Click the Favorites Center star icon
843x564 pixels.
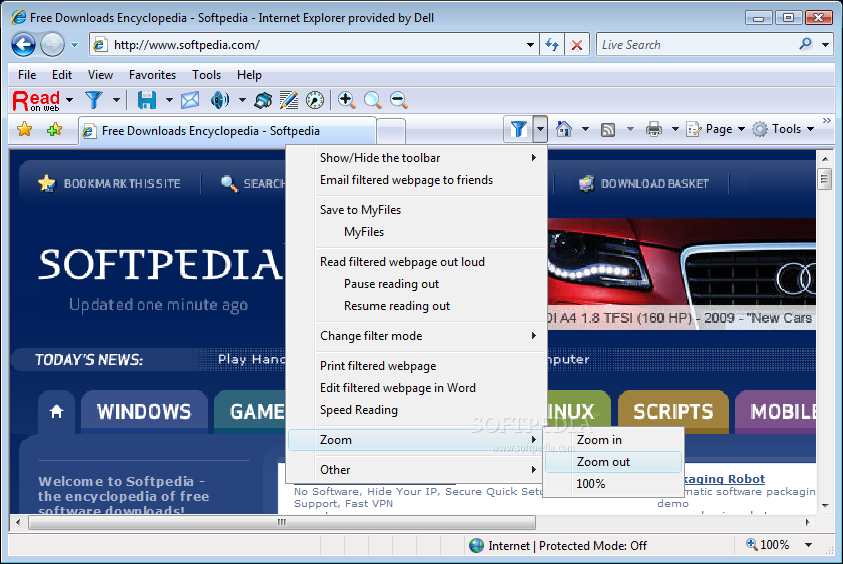coord(25,129)
